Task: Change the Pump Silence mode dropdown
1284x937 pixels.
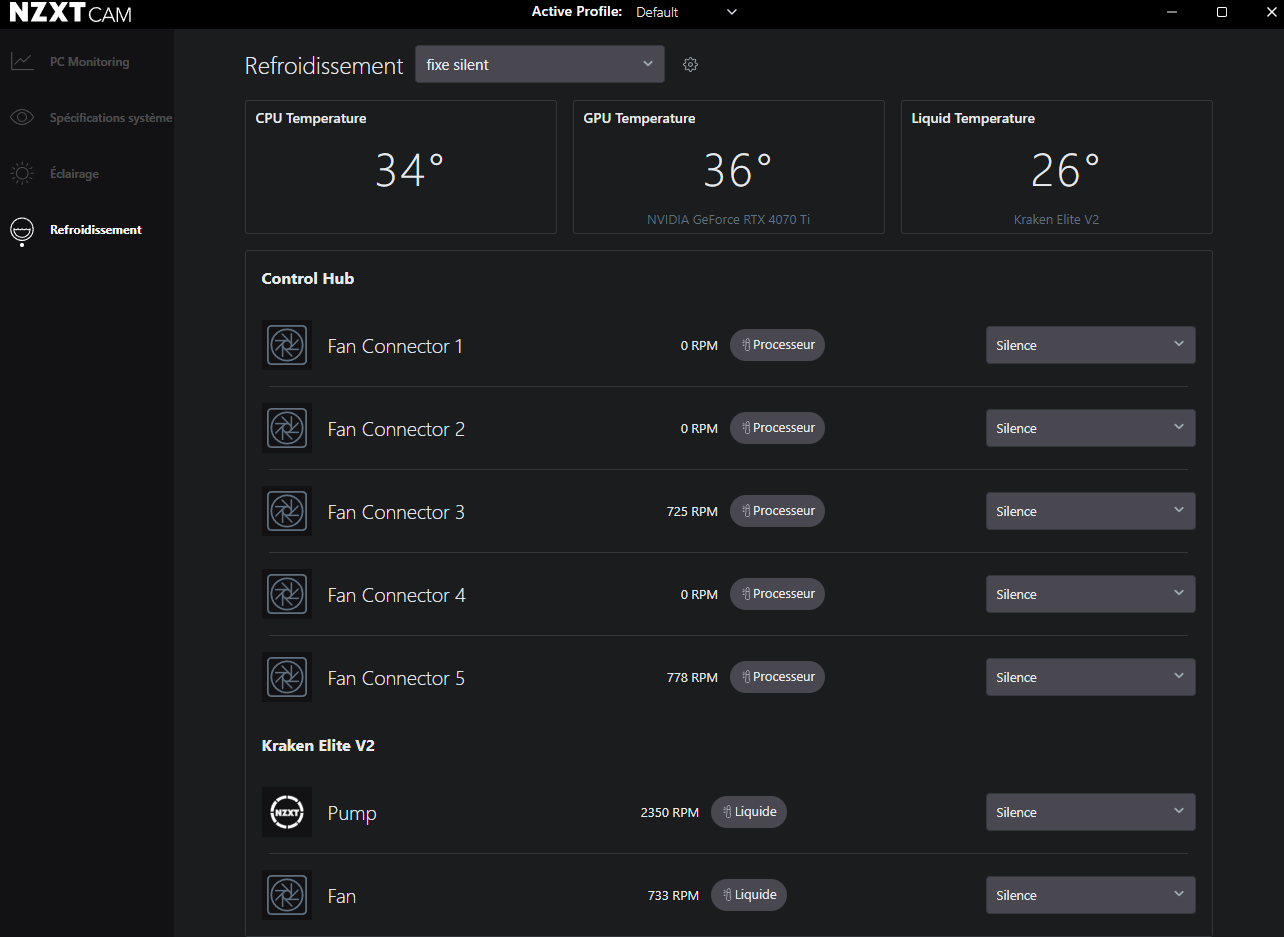Action: pos(1090,813)
